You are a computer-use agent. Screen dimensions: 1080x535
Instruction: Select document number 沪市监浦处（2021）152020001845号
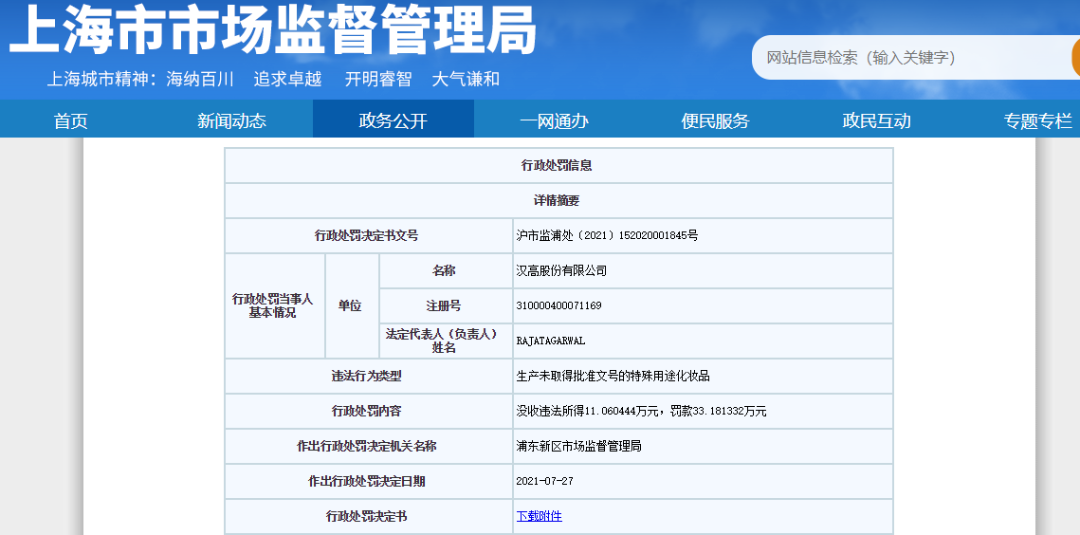[x=607, y=235]
